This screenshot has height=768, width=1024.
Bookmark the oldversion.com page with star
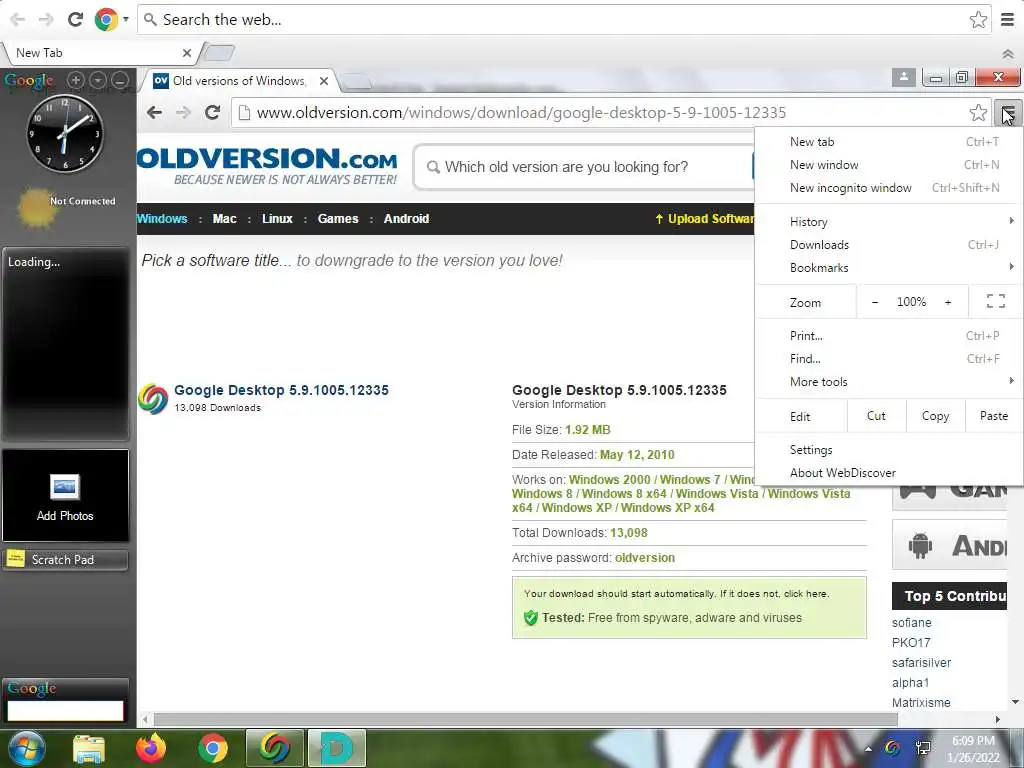point(978,112)
